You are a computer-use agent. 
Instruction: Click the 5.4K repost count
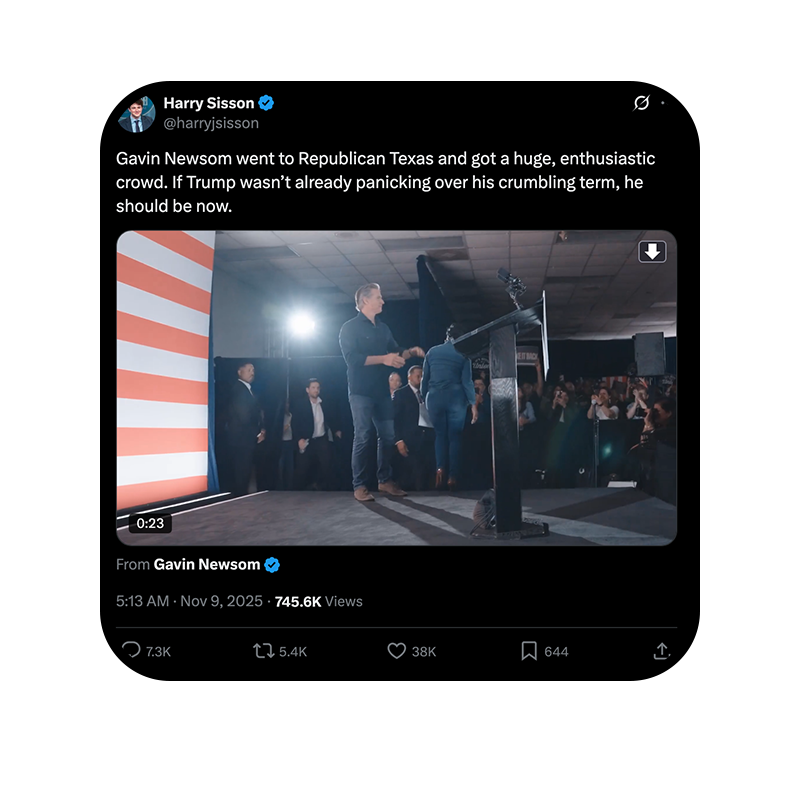point(293,652)
